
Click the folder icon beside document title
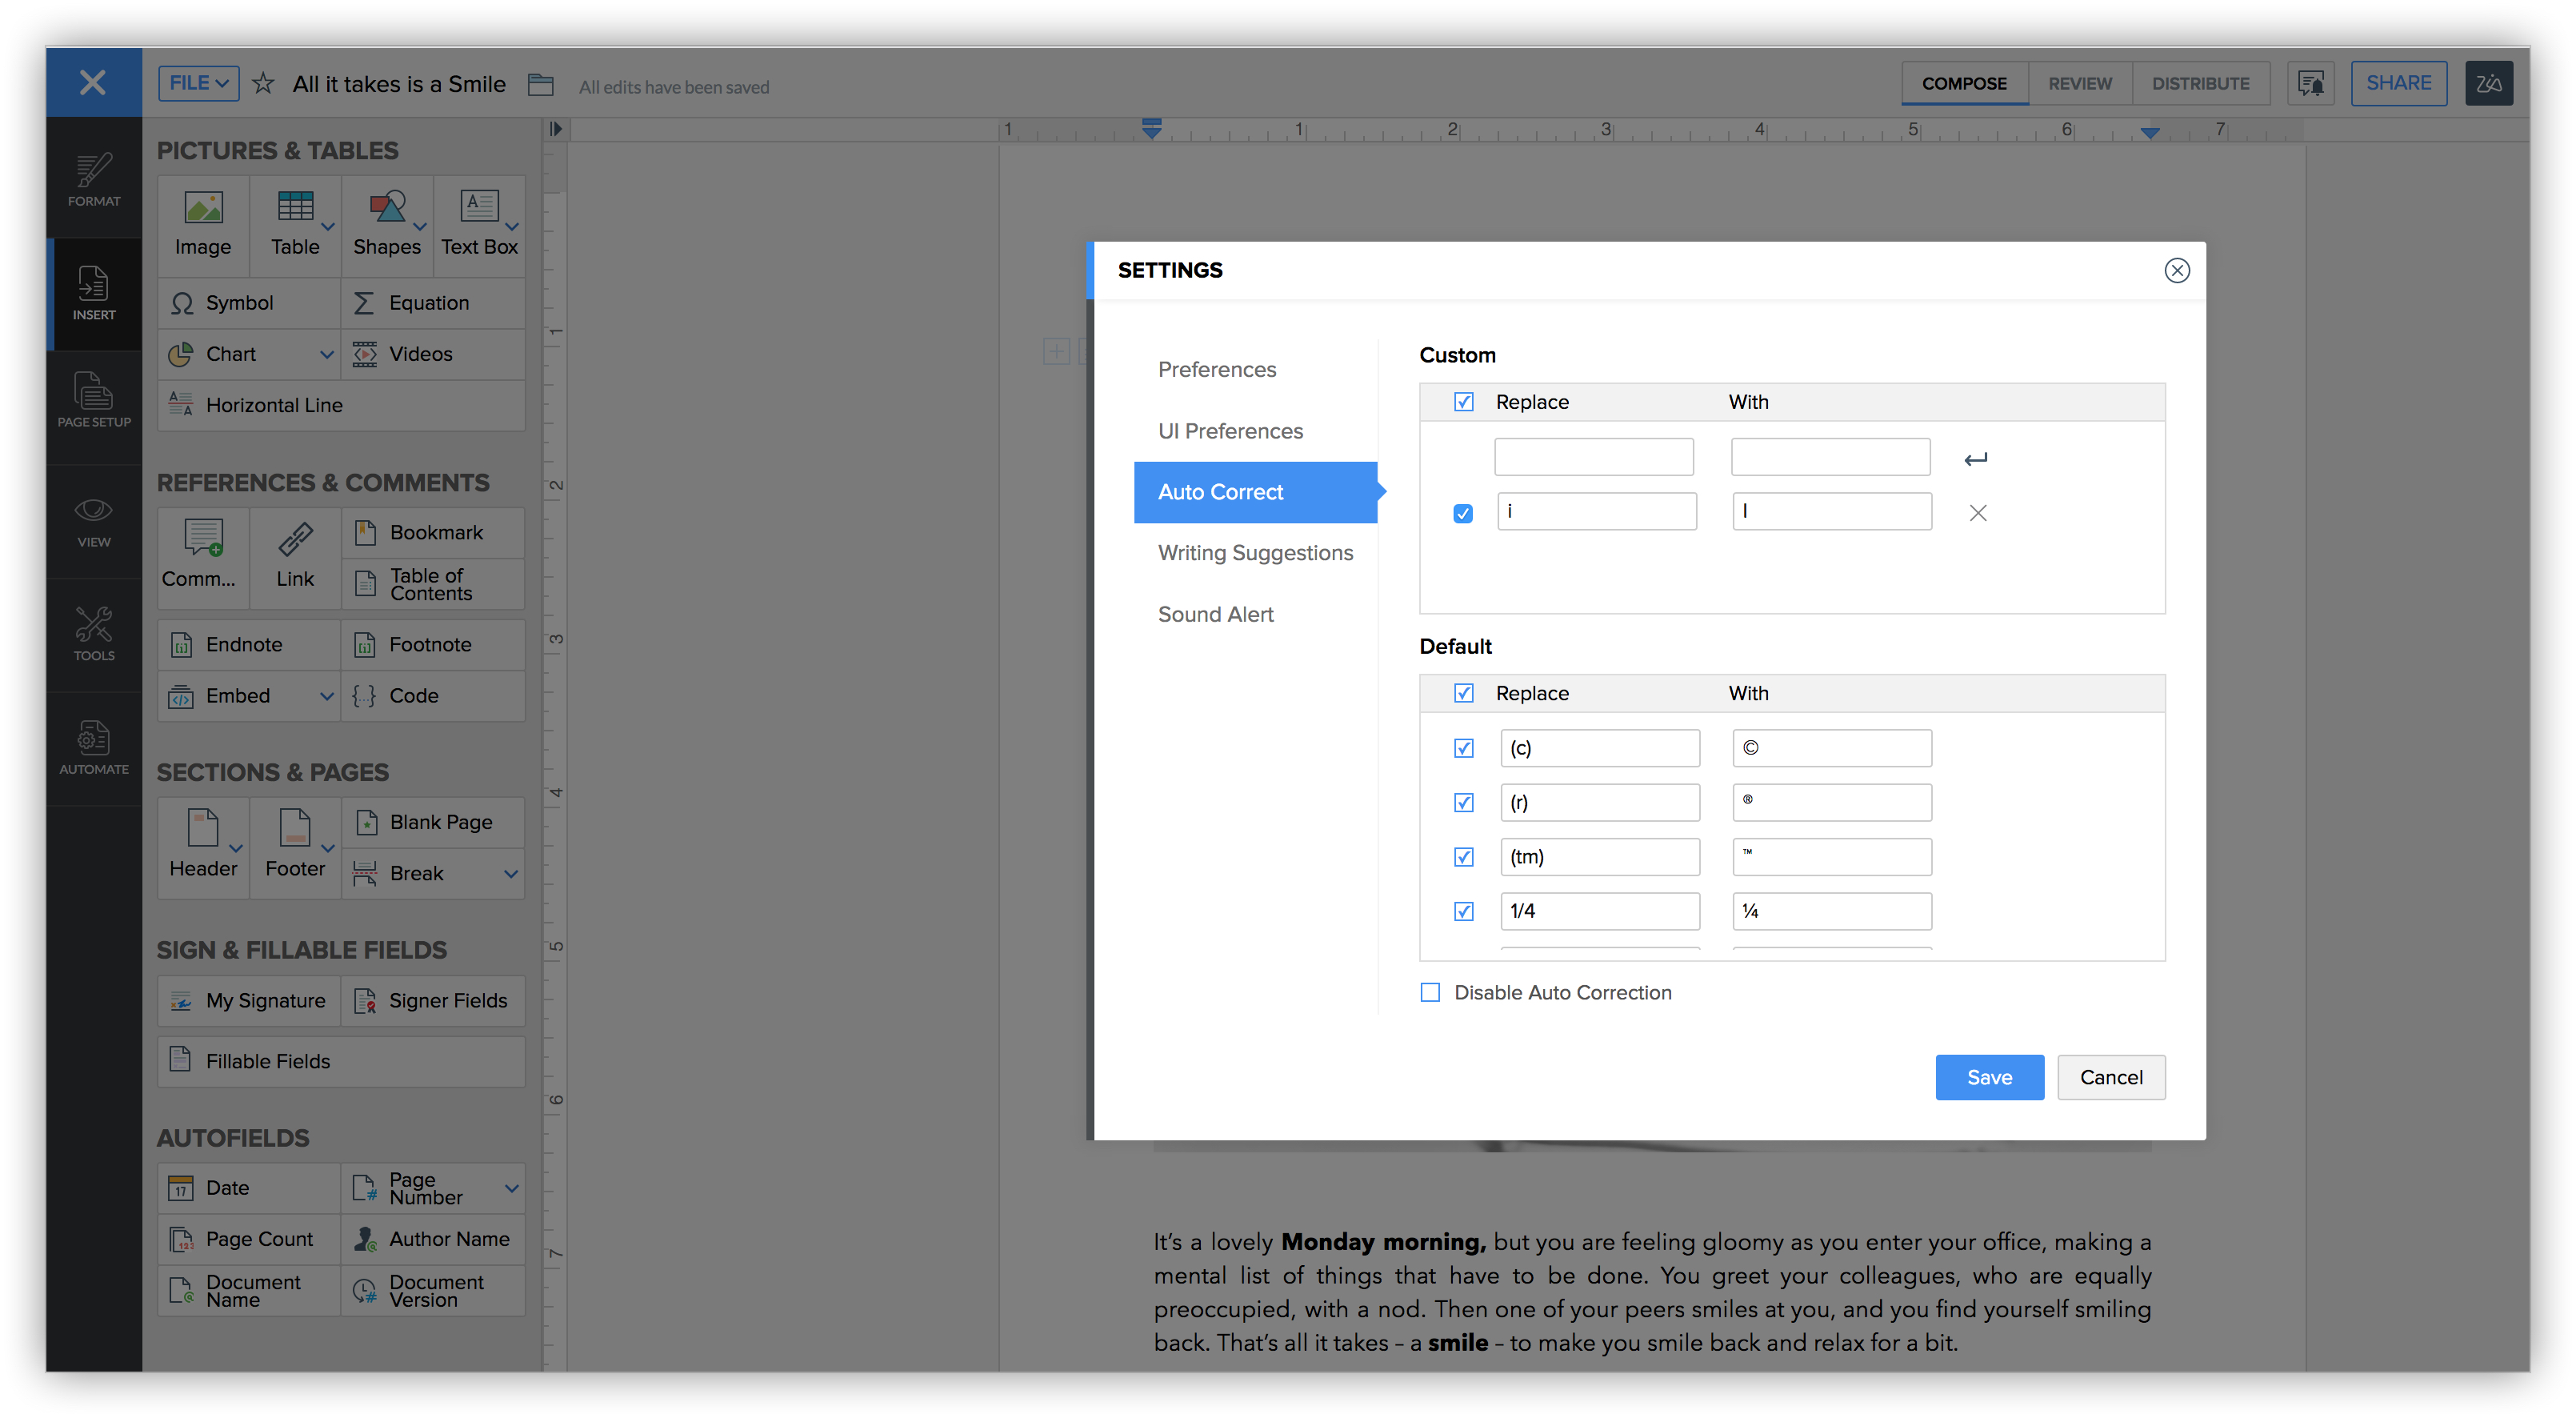(x=541, y=85)
